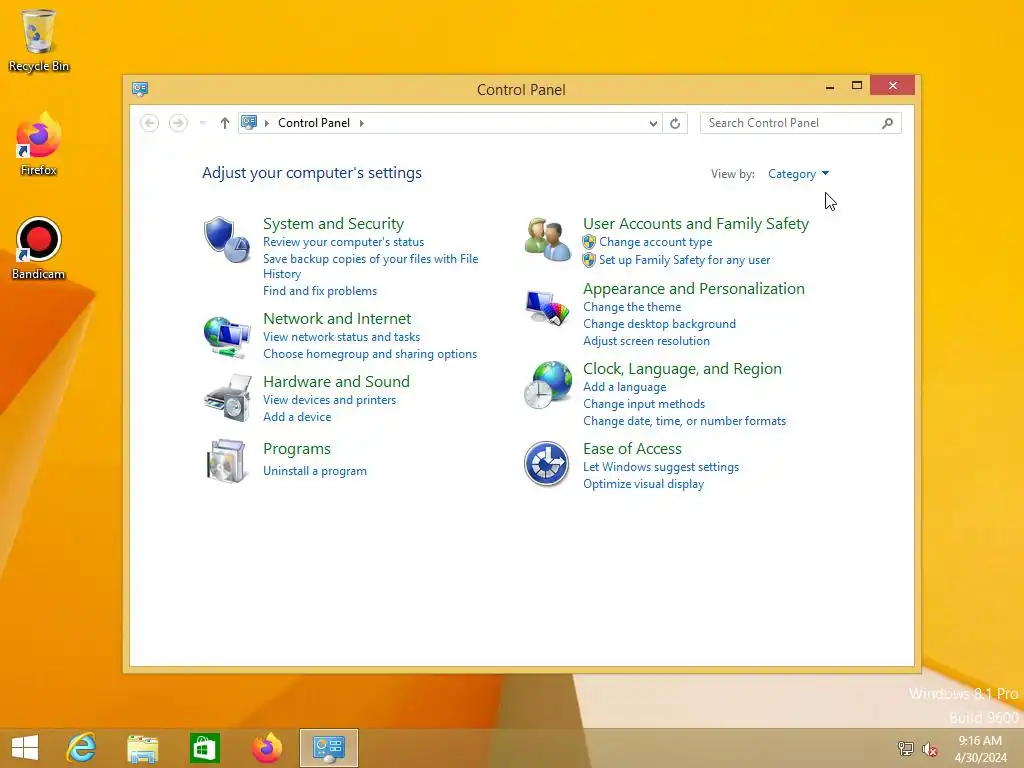Open User Accounts and Family Safety
Viewport: 1024px width, 768px height.
(x=696, y=223)
